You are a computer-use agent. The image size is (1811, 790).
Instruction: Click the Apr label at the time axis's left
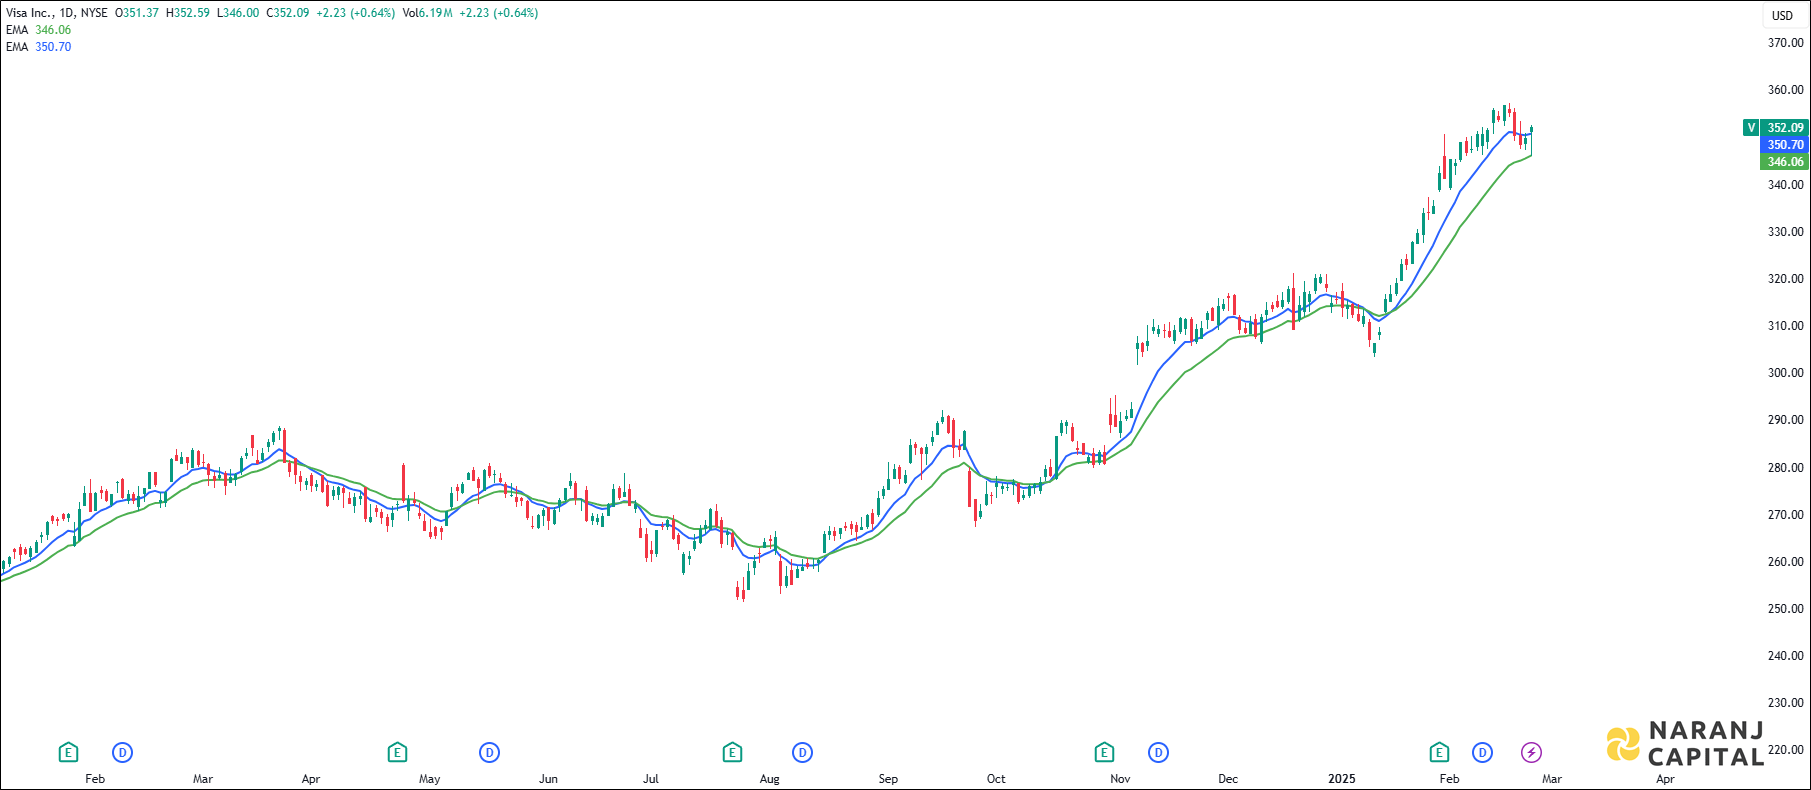click(x=311, y=779)
